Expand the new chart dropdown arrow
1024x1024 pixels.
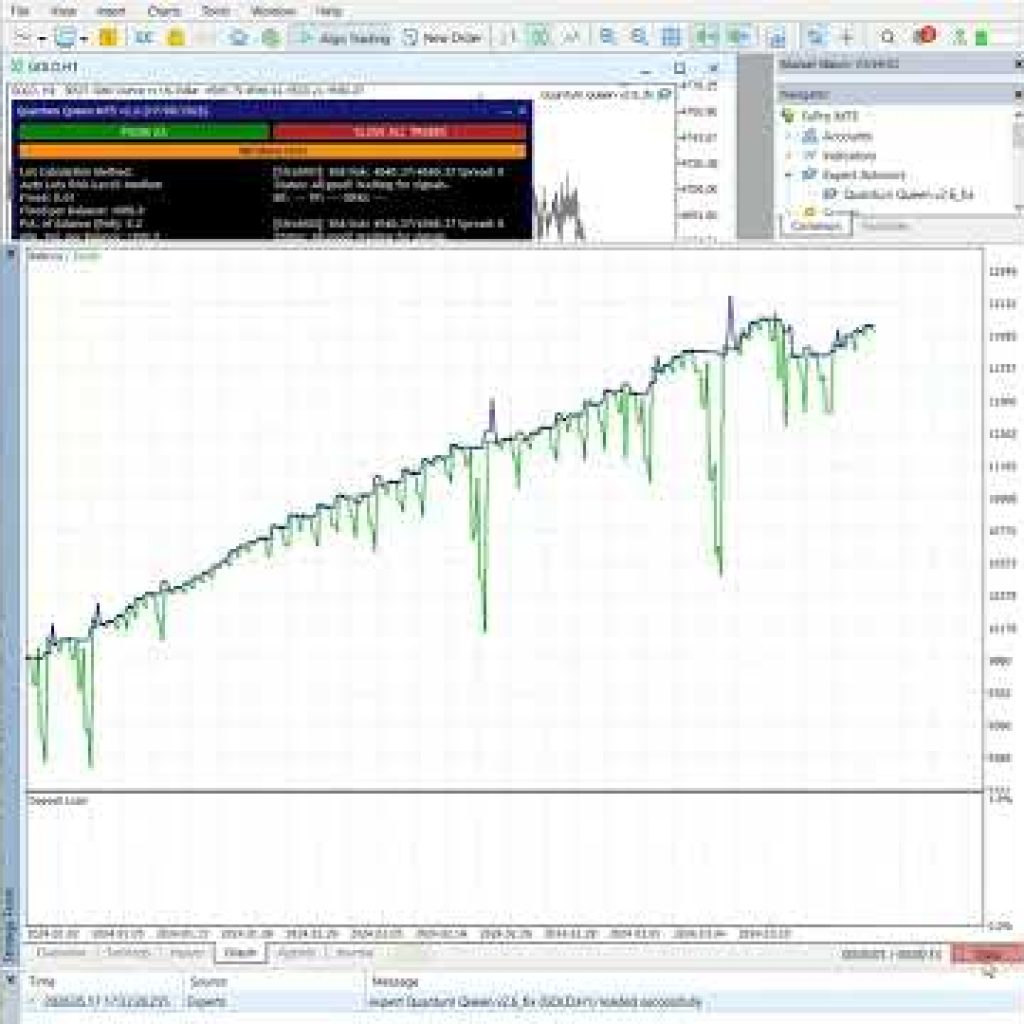42,39
